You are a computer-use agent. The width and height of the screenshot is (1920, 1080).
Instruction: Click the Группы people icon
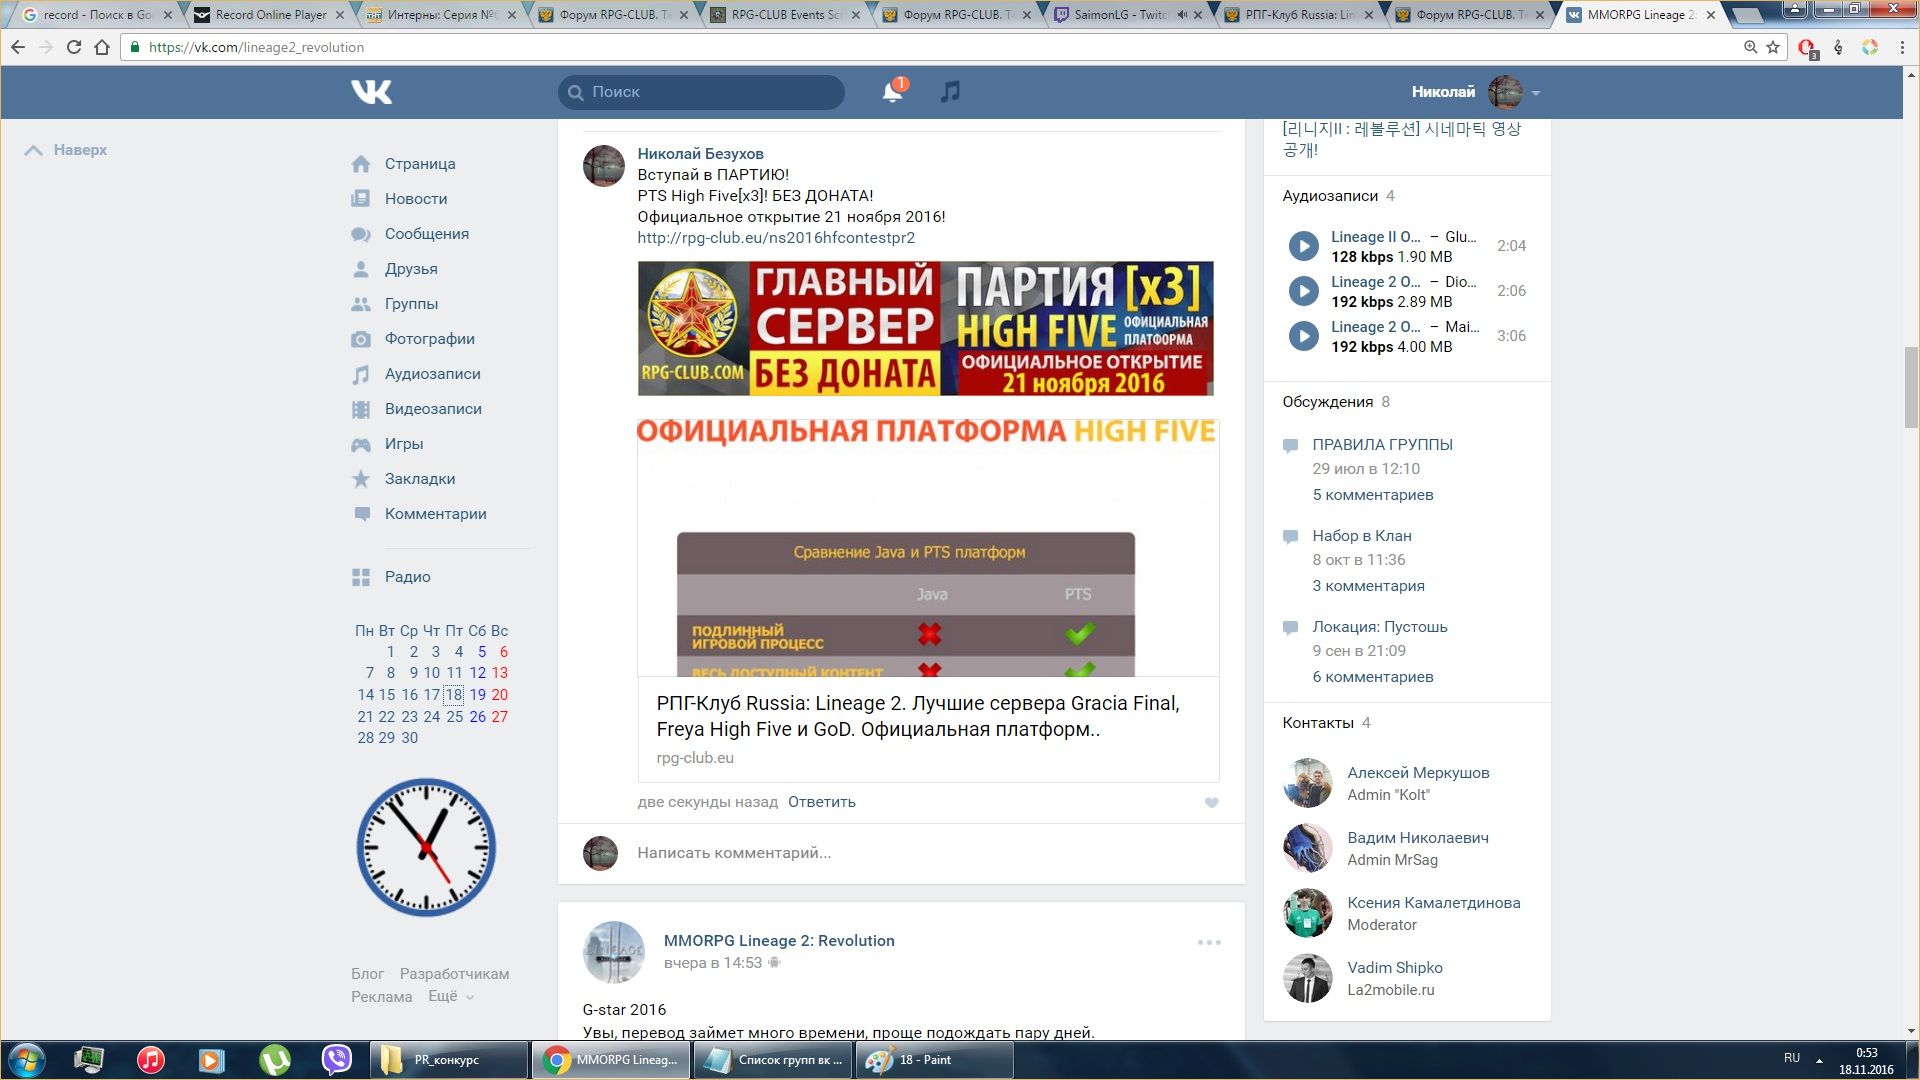[361, 304]
